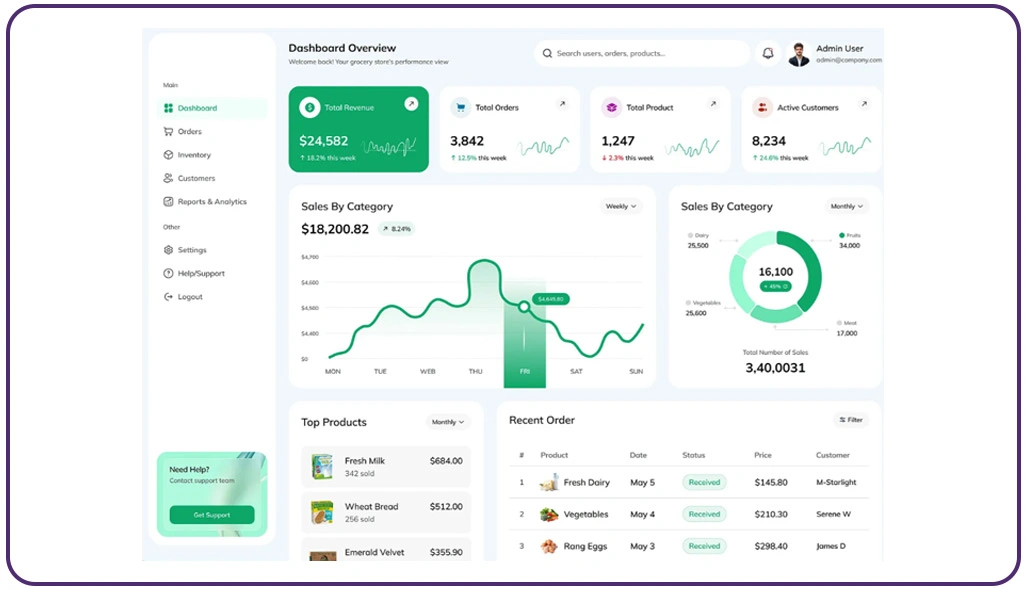
Task: Click the search magnifier icon
Action: click(547, 54)
